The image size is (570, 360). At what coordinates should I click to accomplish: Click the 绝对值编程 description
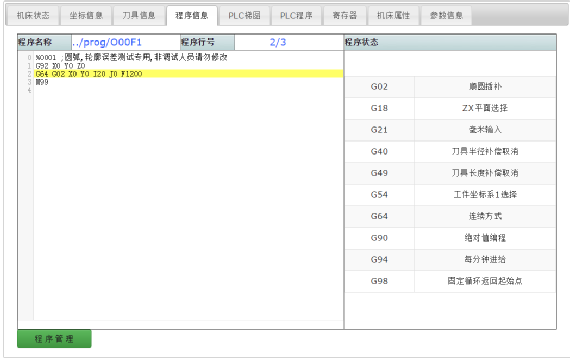point(485,238)
